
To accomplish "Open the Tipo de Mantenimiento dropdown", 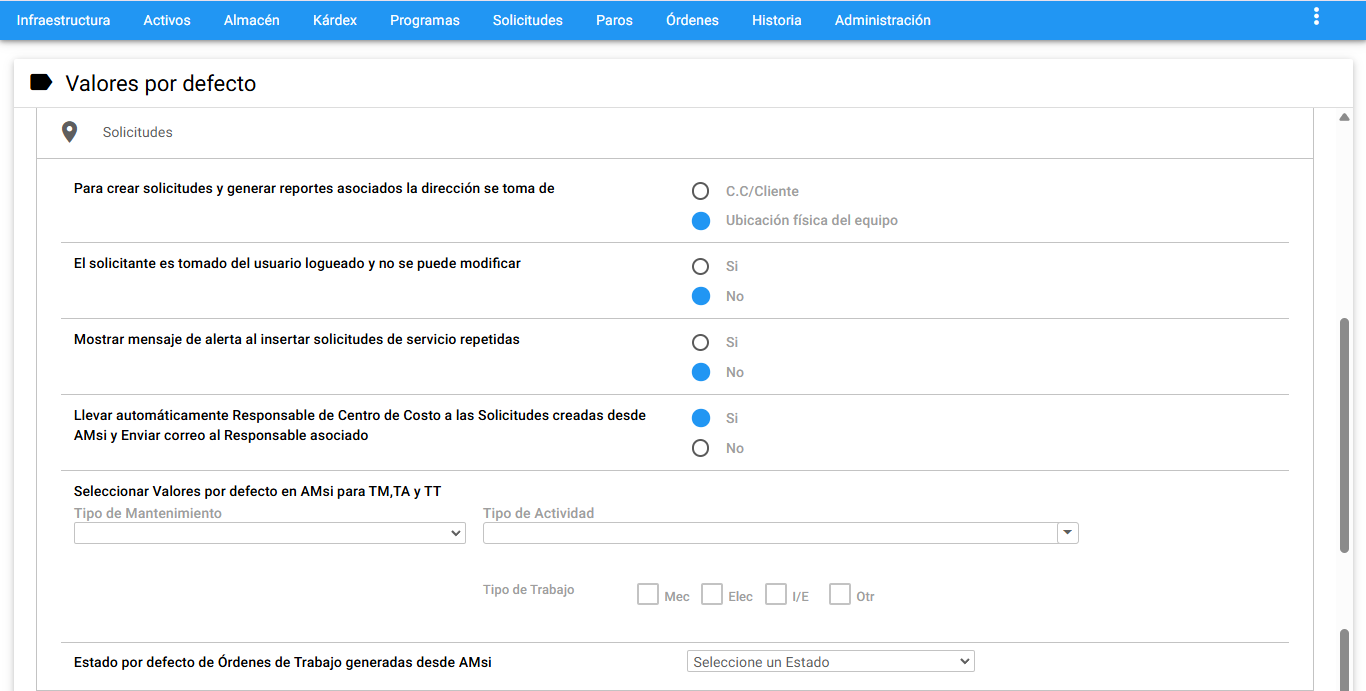I will coord(270,534).
